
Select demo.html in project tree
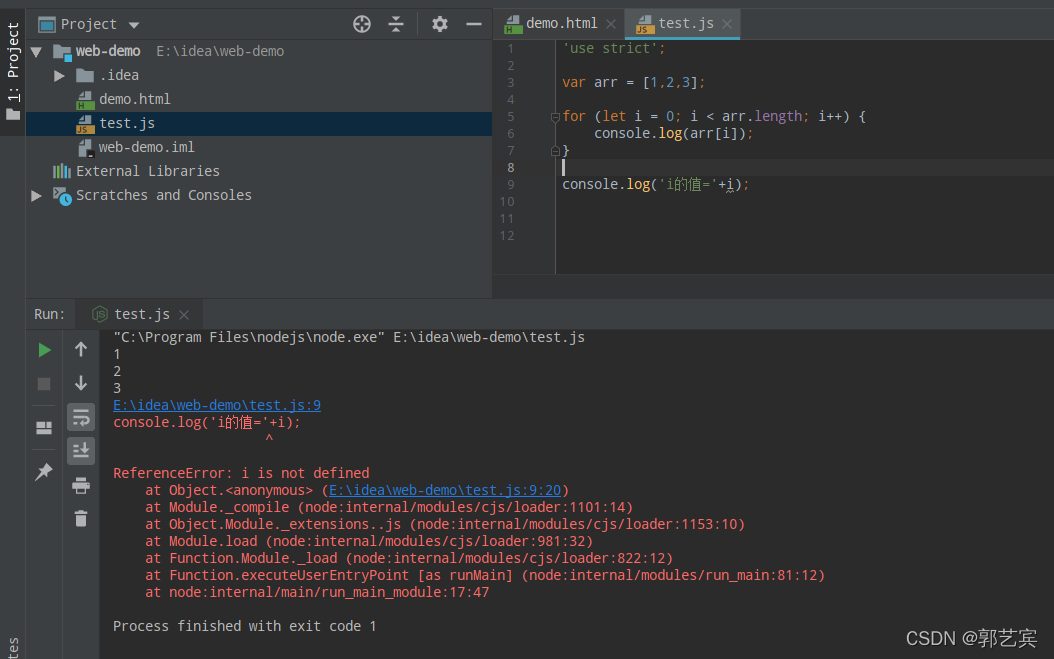click(x=134, y=100)
